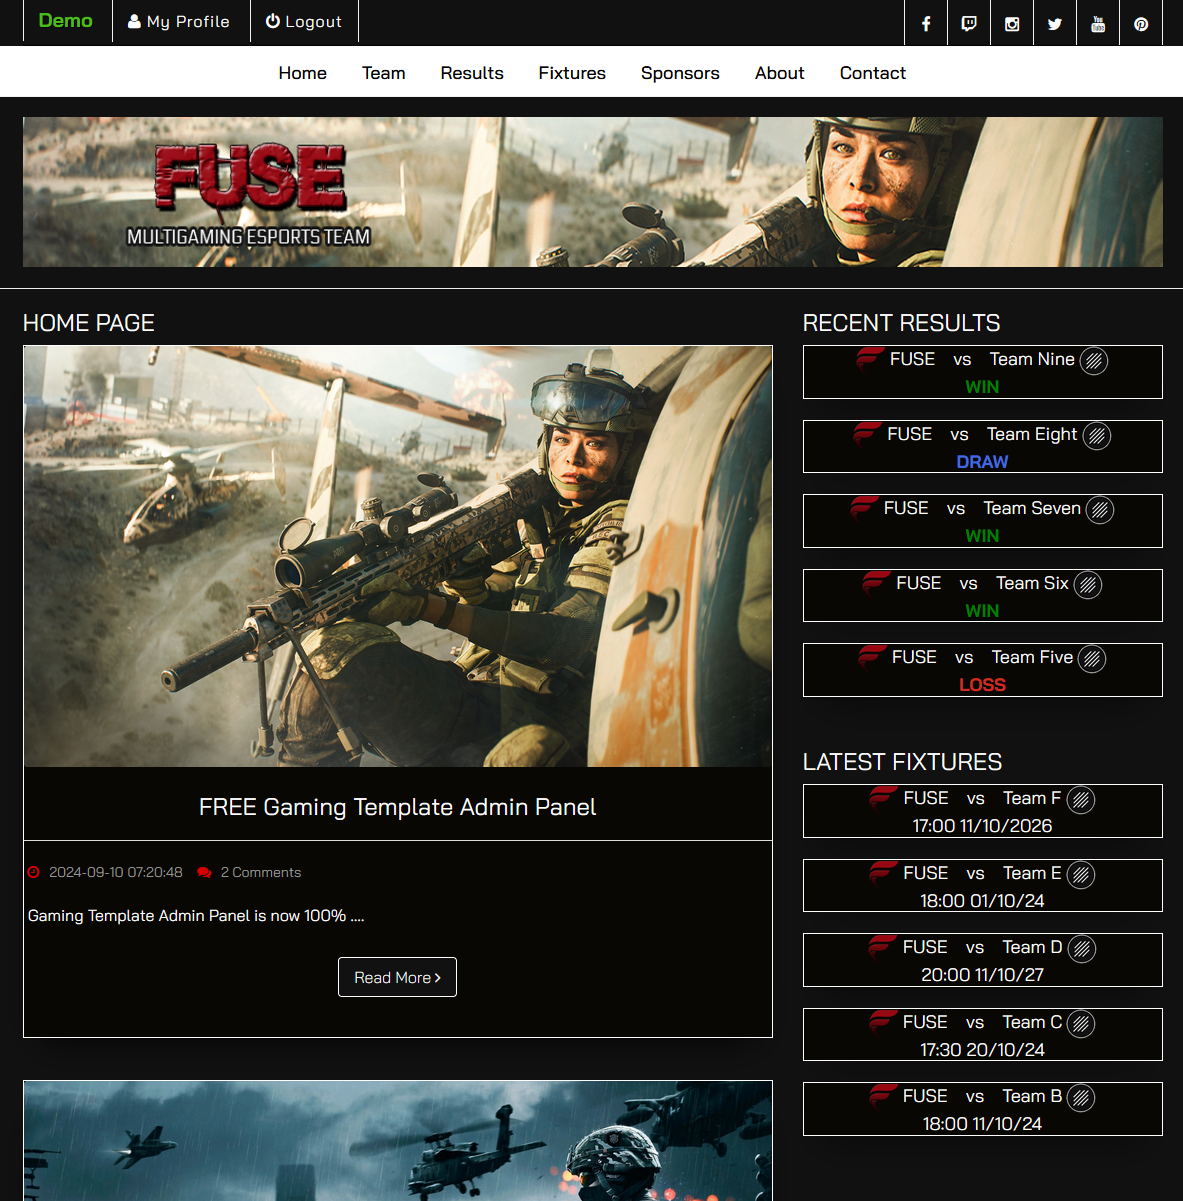This screenshot has width=1183, height=1201.
Task: Open the Facebook social icon
Action: click(926, 24)
